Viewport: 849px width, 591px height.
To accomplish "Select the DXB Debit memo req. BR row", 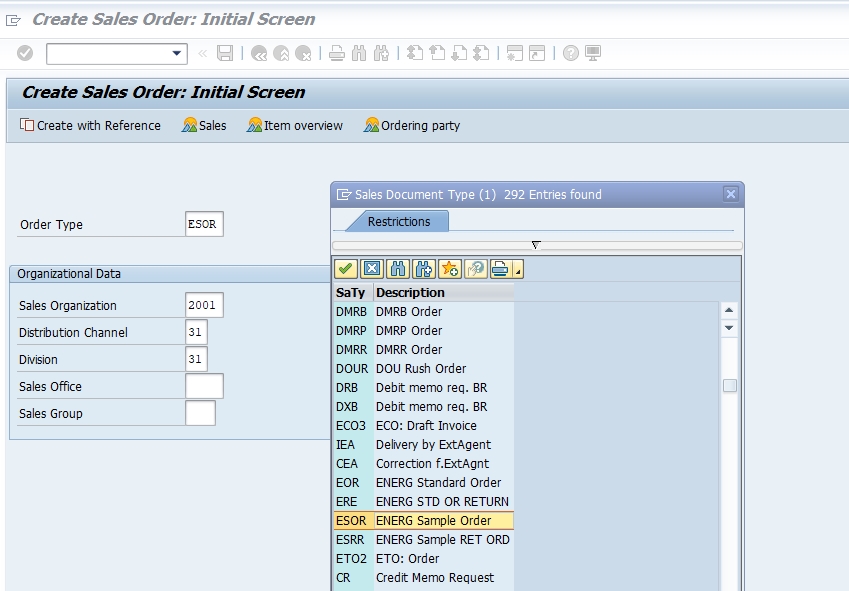I will [423, 406].
